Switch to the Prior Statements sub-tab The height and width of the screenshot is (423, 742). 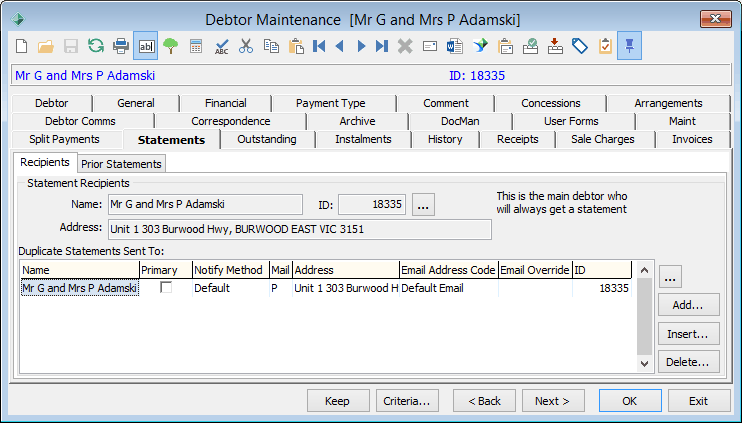coord(121,164)
